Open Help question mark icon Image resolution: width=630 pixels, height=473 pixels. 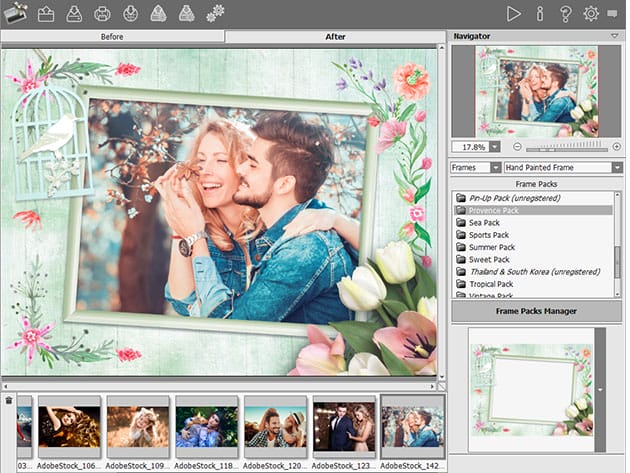click(x=565, y=14)
